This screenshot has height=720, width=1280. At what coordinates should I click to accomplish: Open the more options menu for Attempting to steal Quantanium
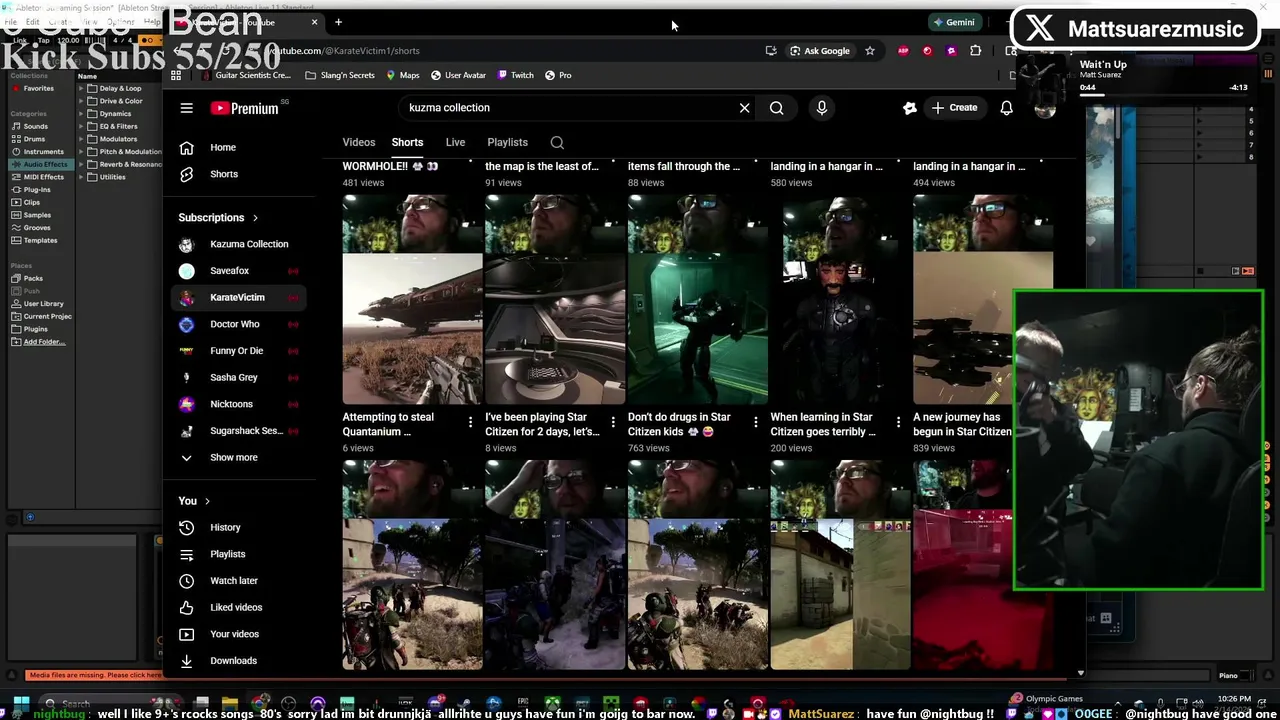coord(470,423)
